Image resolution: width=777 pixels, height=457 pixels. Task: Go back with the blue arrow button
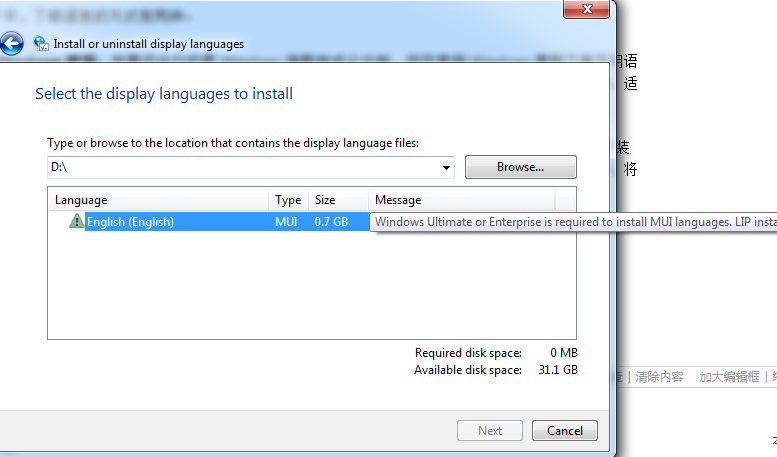tap(11, 44)
